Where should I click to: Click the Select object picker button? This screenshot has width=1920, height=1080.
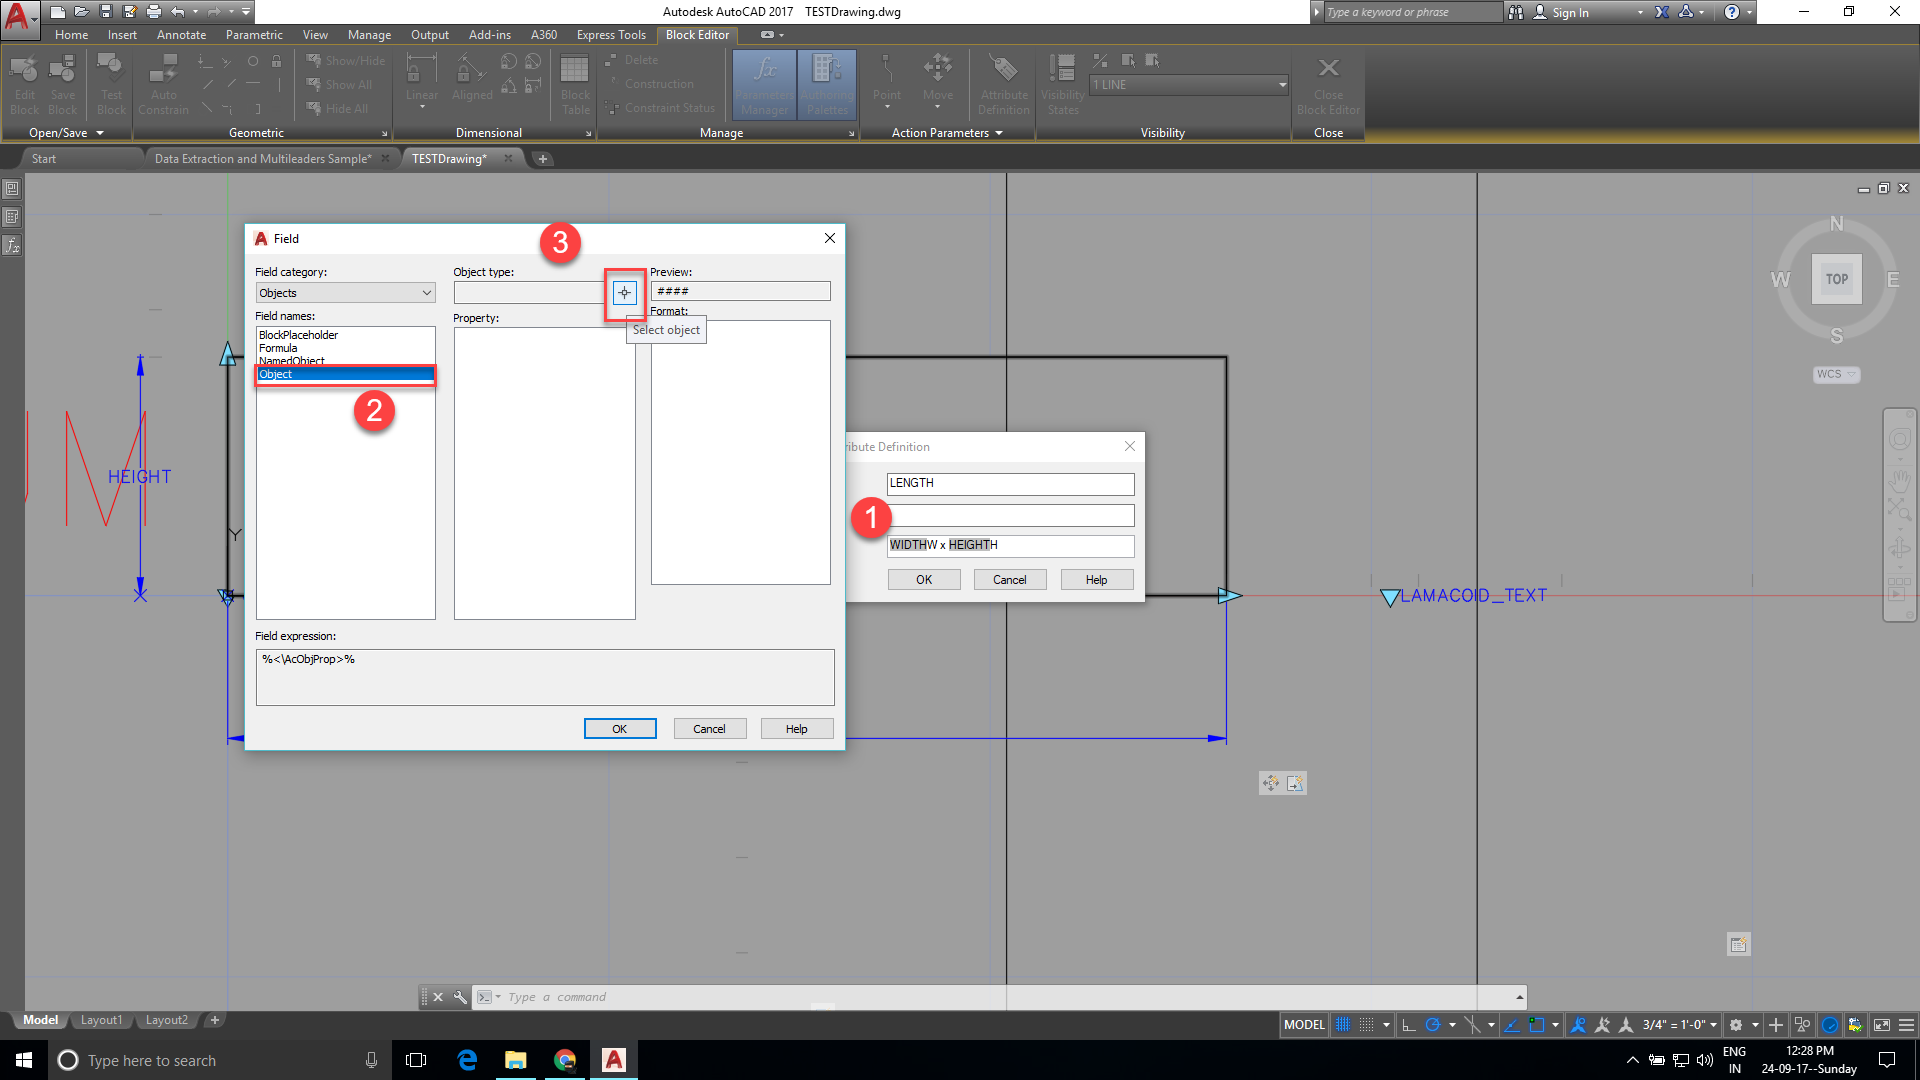tap(624, 293)
